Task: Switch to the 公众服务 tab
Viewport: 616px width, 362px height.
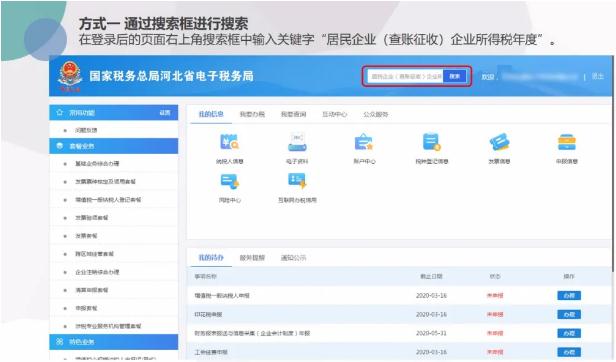Action: point(376,114)
